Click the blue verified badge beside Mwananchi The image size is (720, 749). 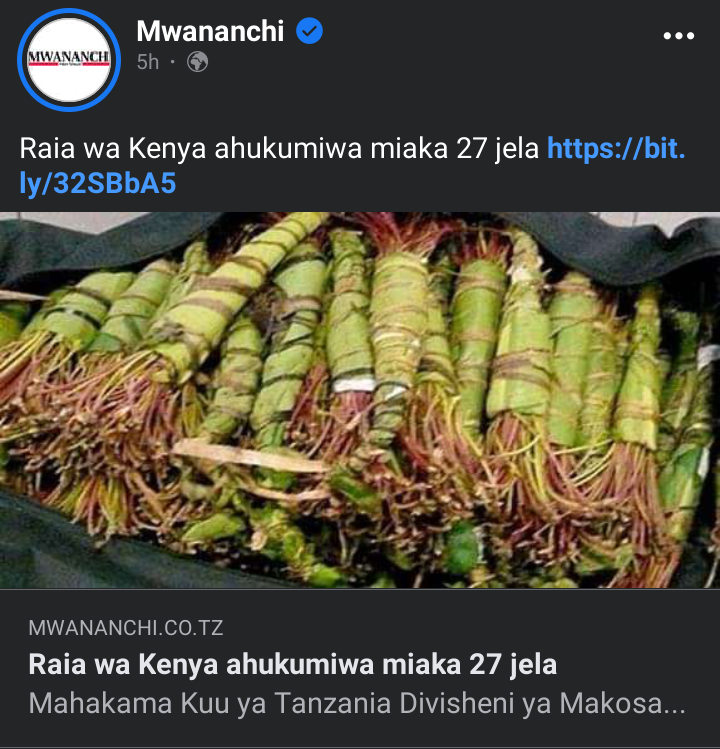tap(309, 31)
